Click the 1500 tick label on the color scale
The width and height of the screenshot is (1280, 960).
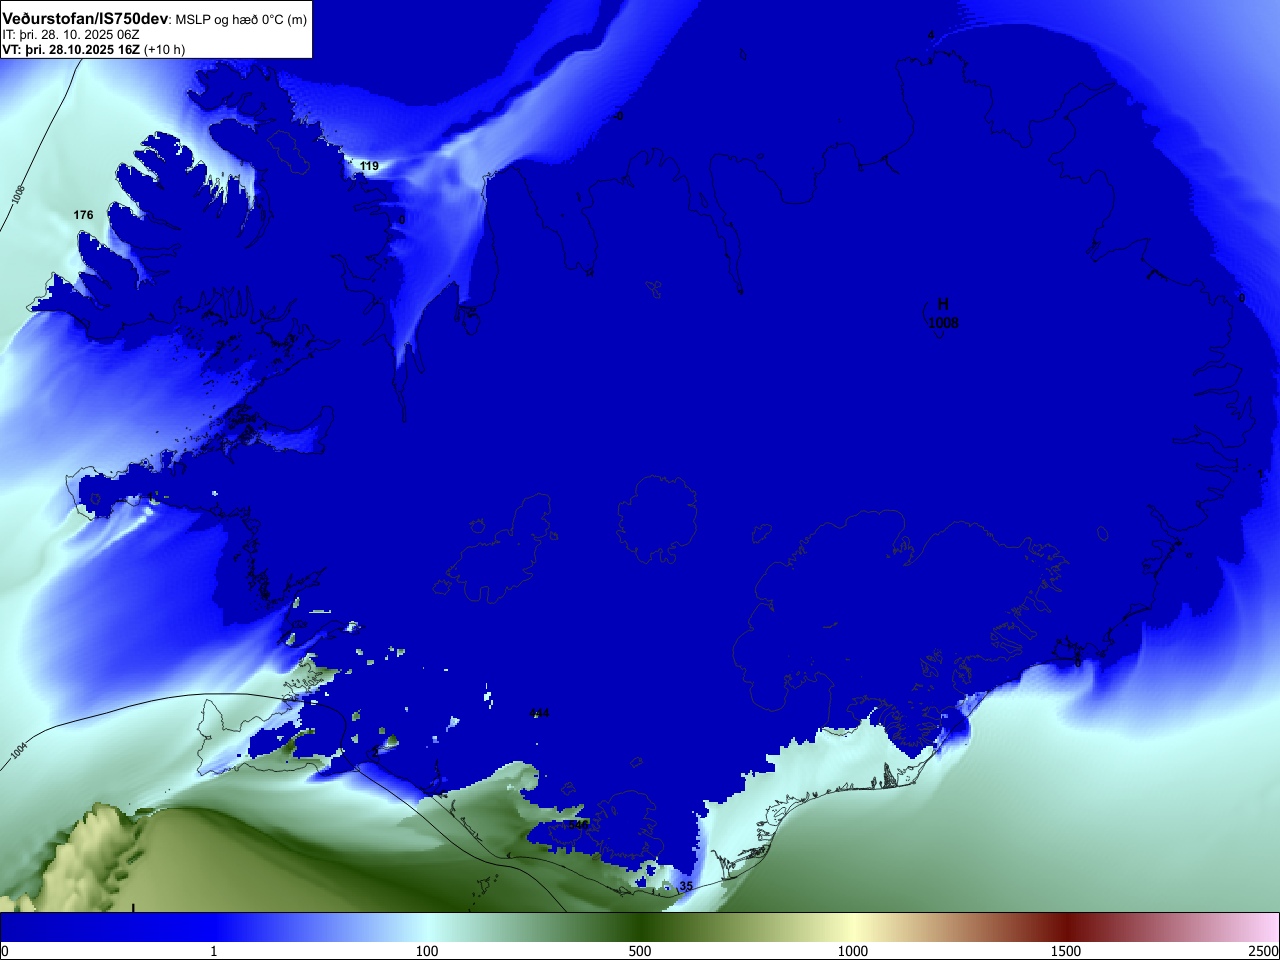coord(1066,951)
